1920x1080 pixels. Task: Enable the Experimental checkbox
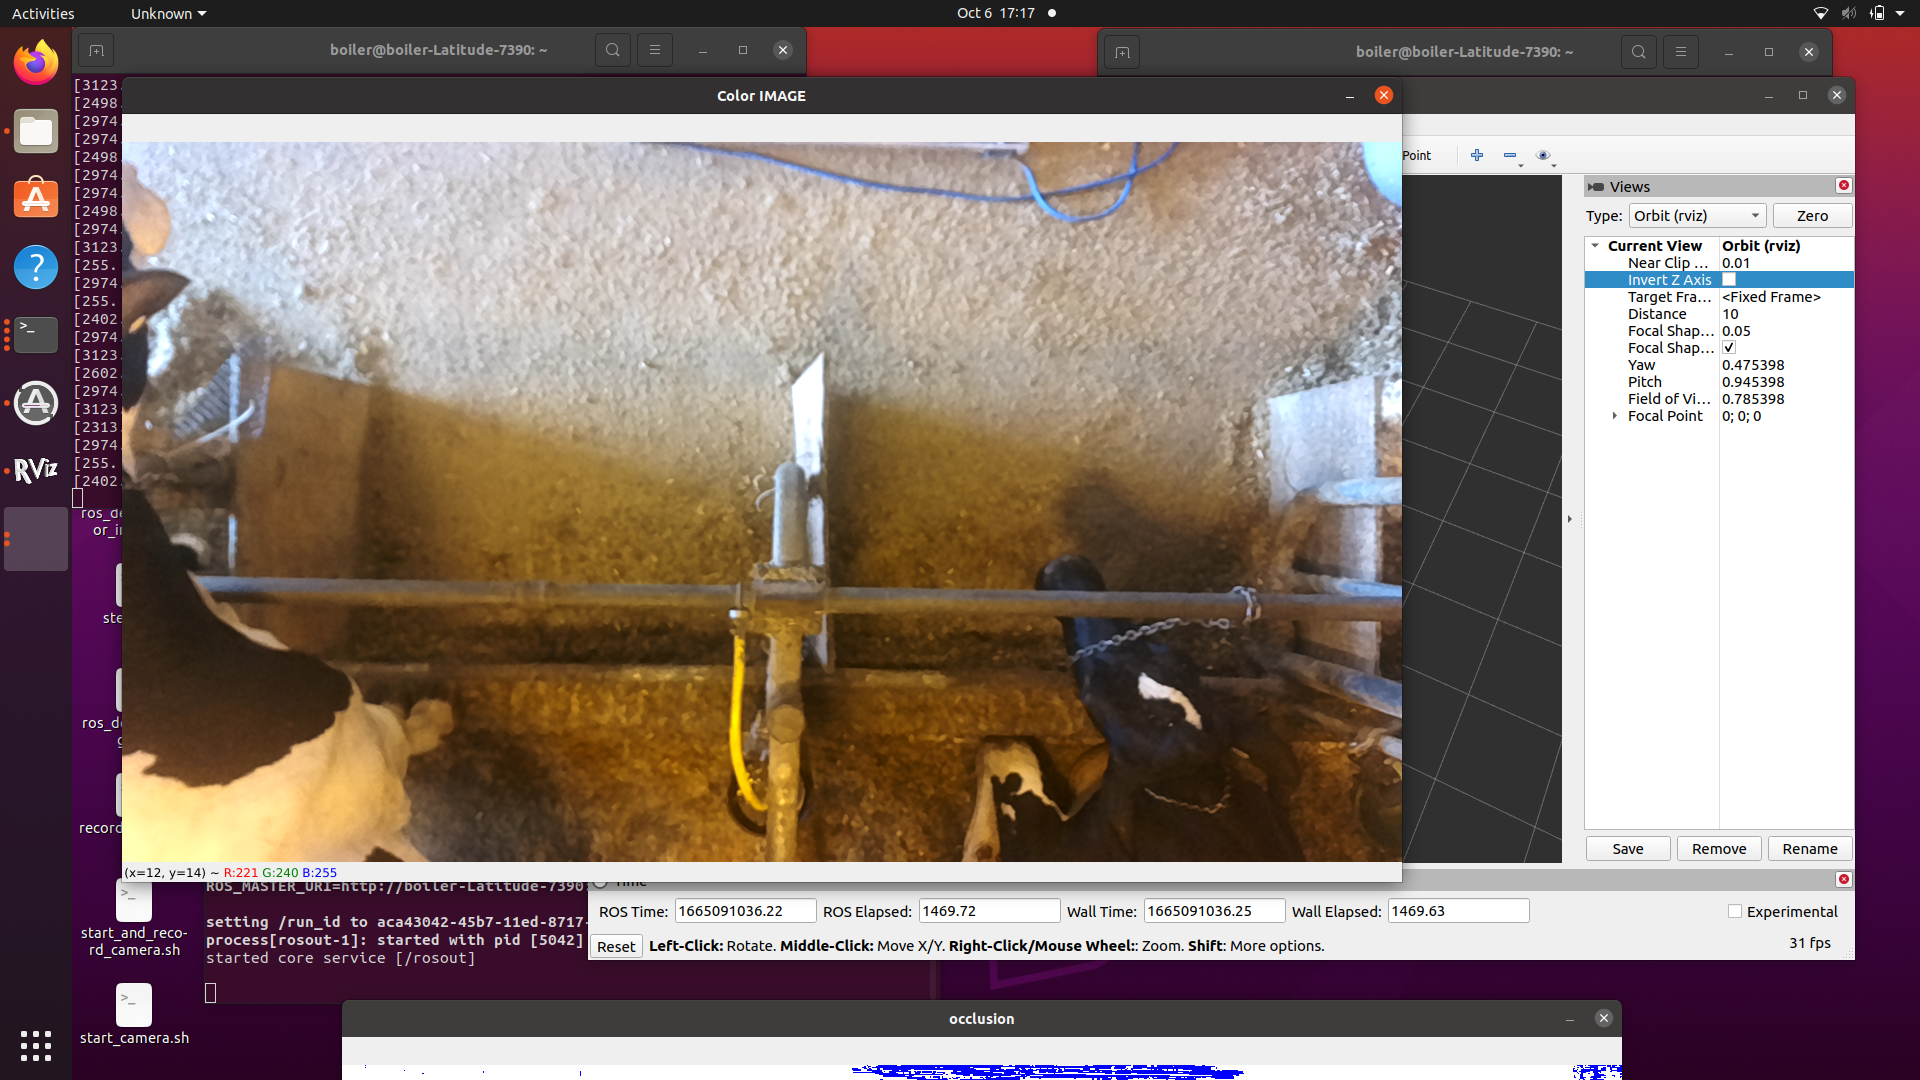tap(1735, 911)
